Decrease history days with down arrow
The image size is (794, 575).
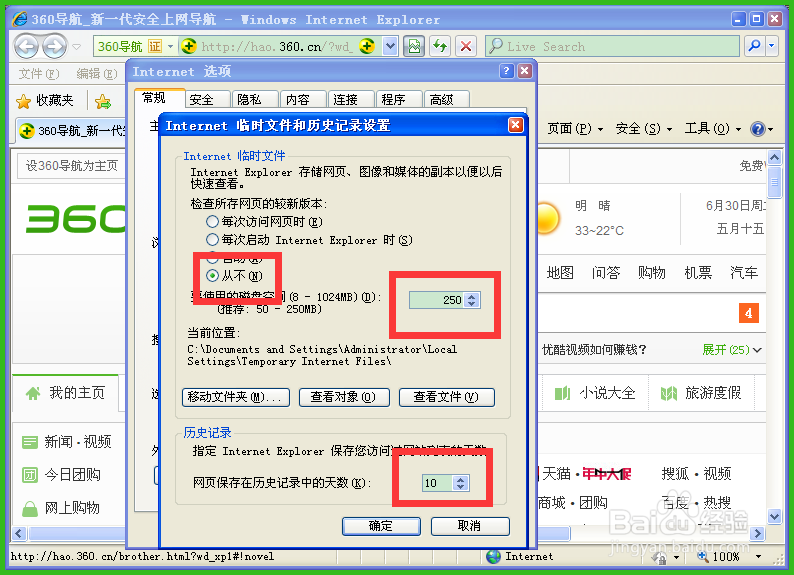coord(460,486)
